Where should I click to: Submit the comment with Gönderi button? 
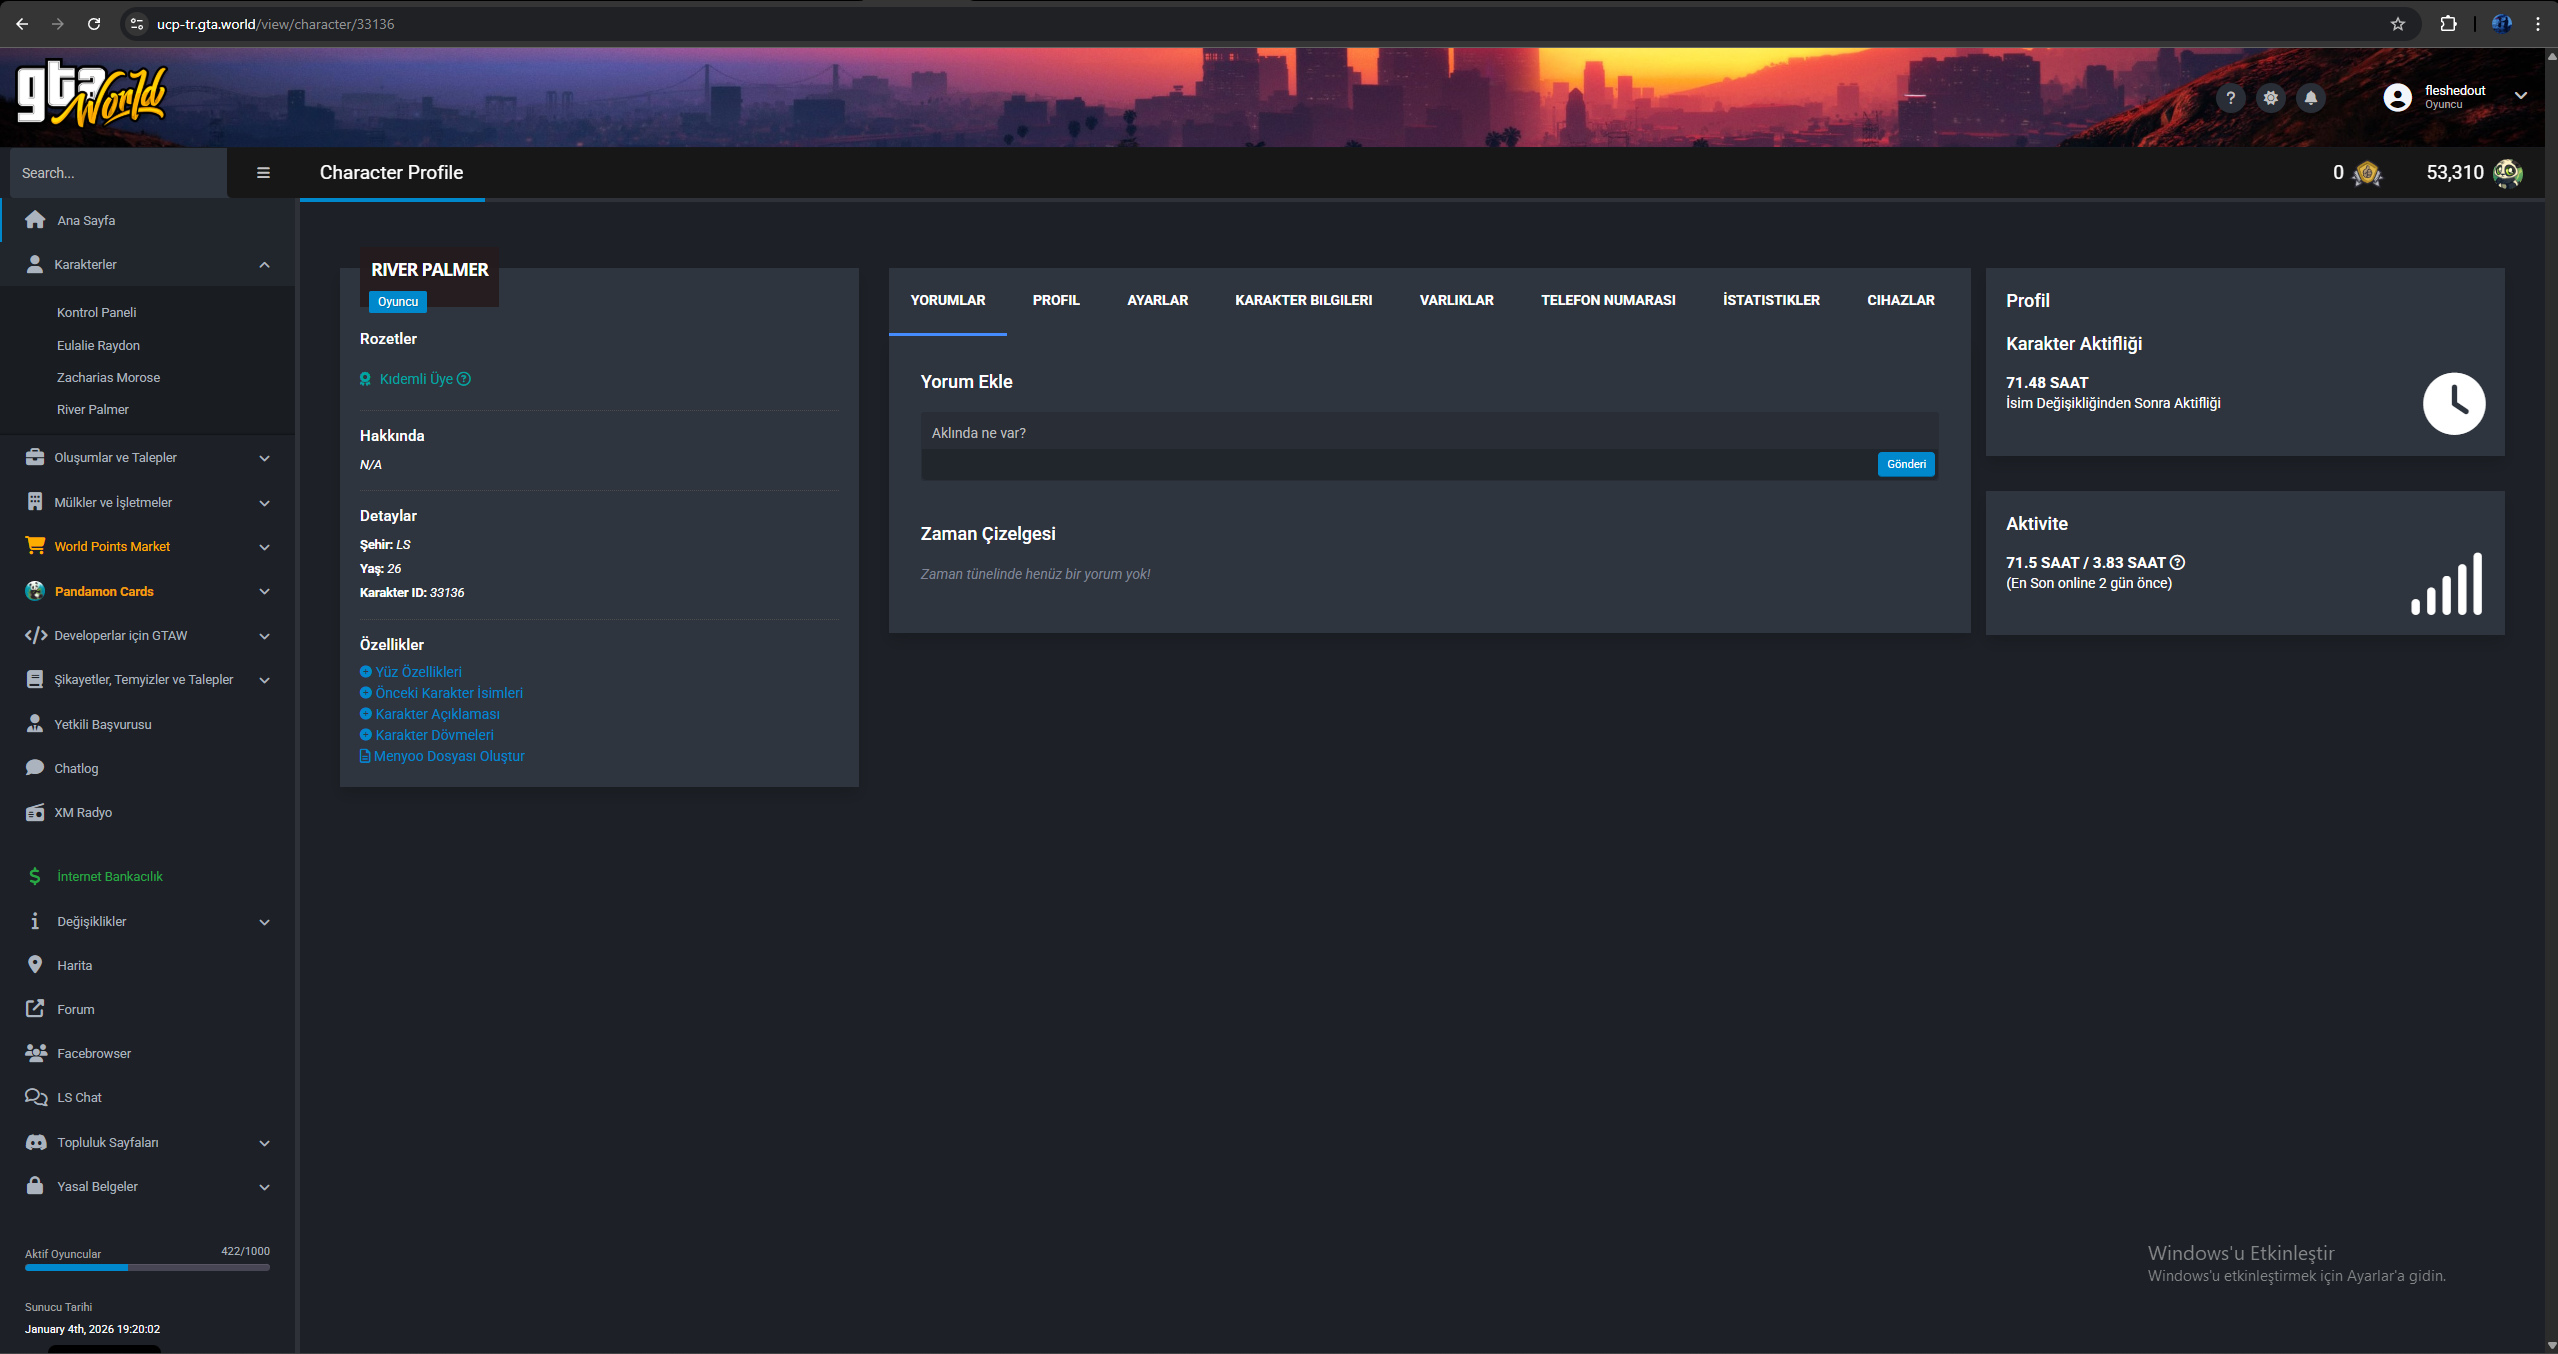pyautogui.click(x=1906, y=464)
